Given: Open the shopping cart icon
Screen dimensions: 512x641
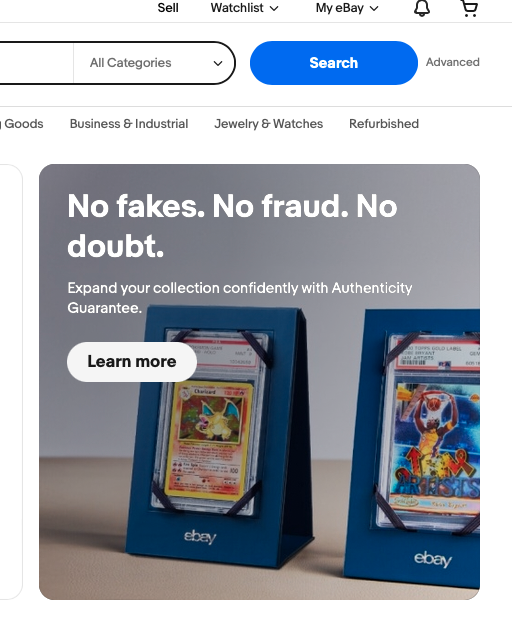Looking at the screenshot, I should point(469,8).
